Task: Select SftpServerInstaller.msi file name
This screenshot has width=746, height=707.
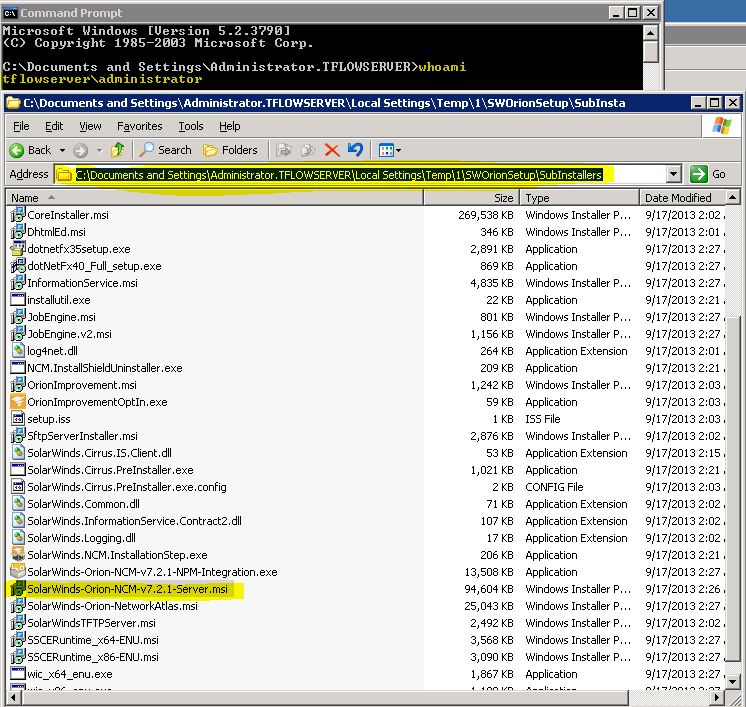Action: [82, 436]
